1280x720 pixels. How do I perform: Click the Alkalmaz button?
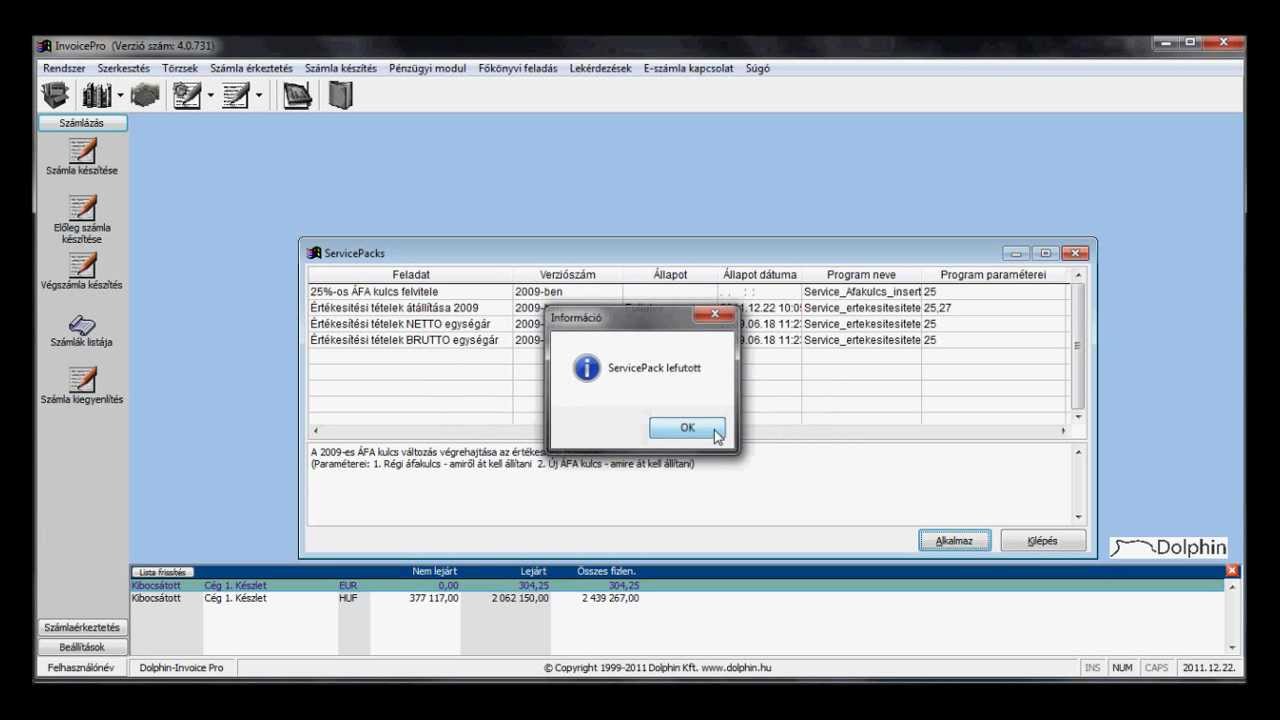tap(954, 541)
